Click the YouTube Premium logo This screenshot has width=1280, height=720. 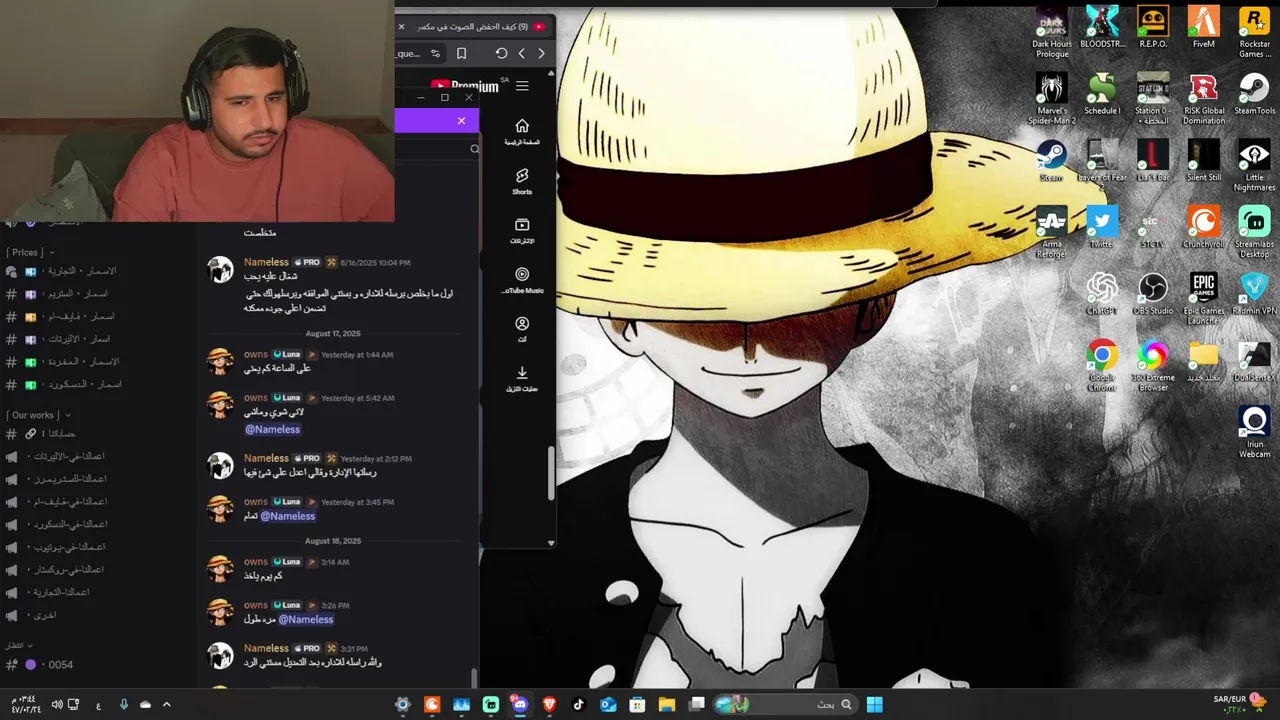(x=465, y=86)
